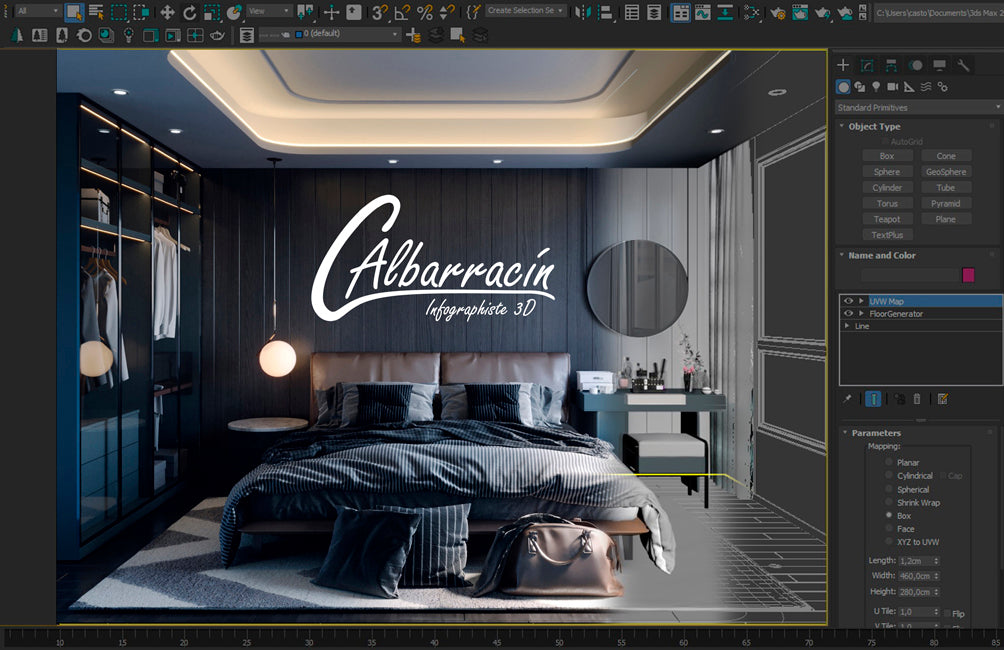This screenshot has width=1004, height=650.
Task: Open Render Setup dialog
Action: 778,12
